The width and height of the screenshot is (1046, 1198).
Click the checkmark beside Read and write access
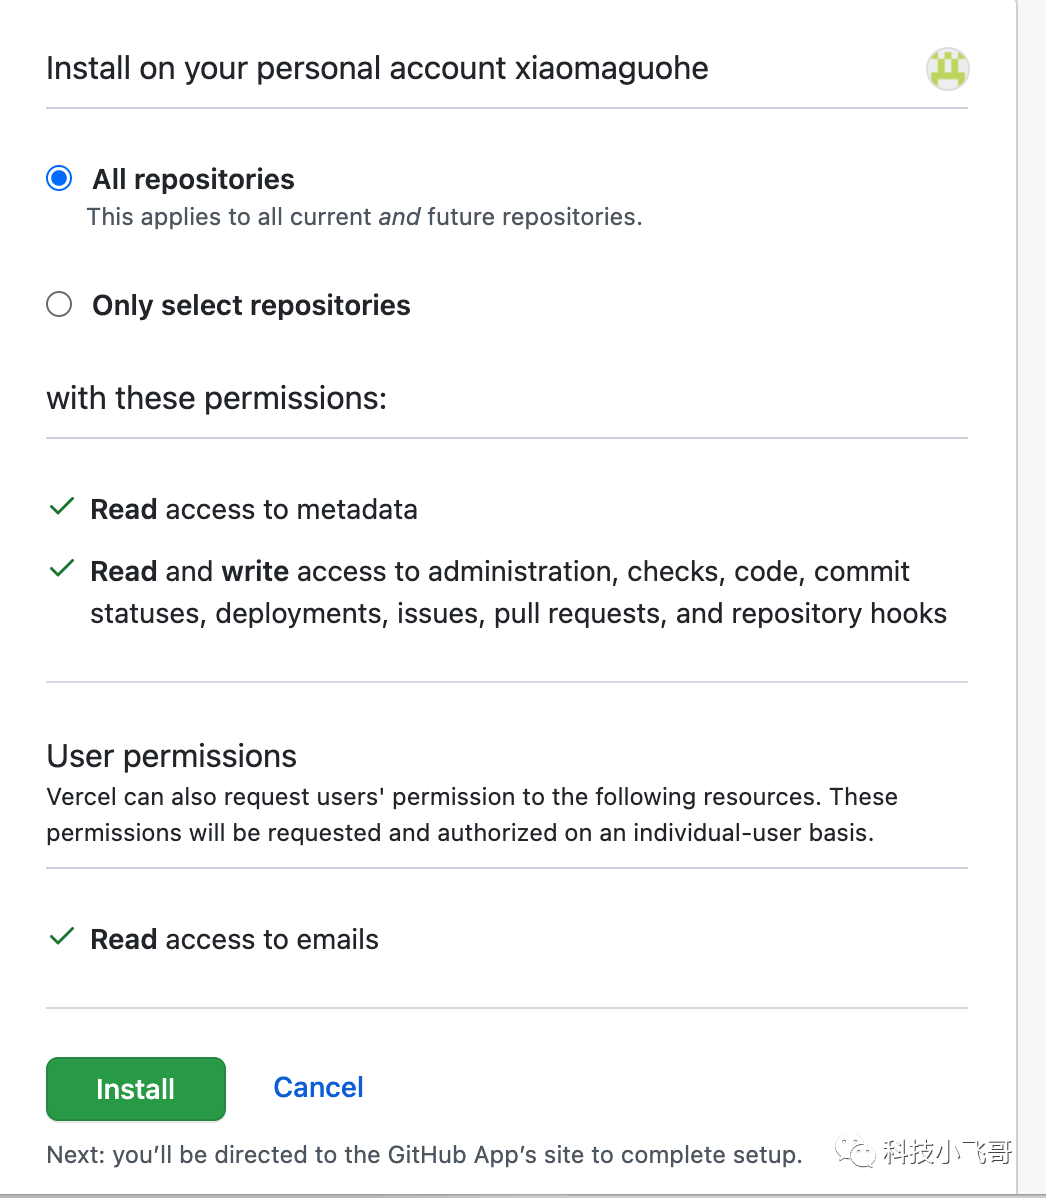(x=62, y=570)
